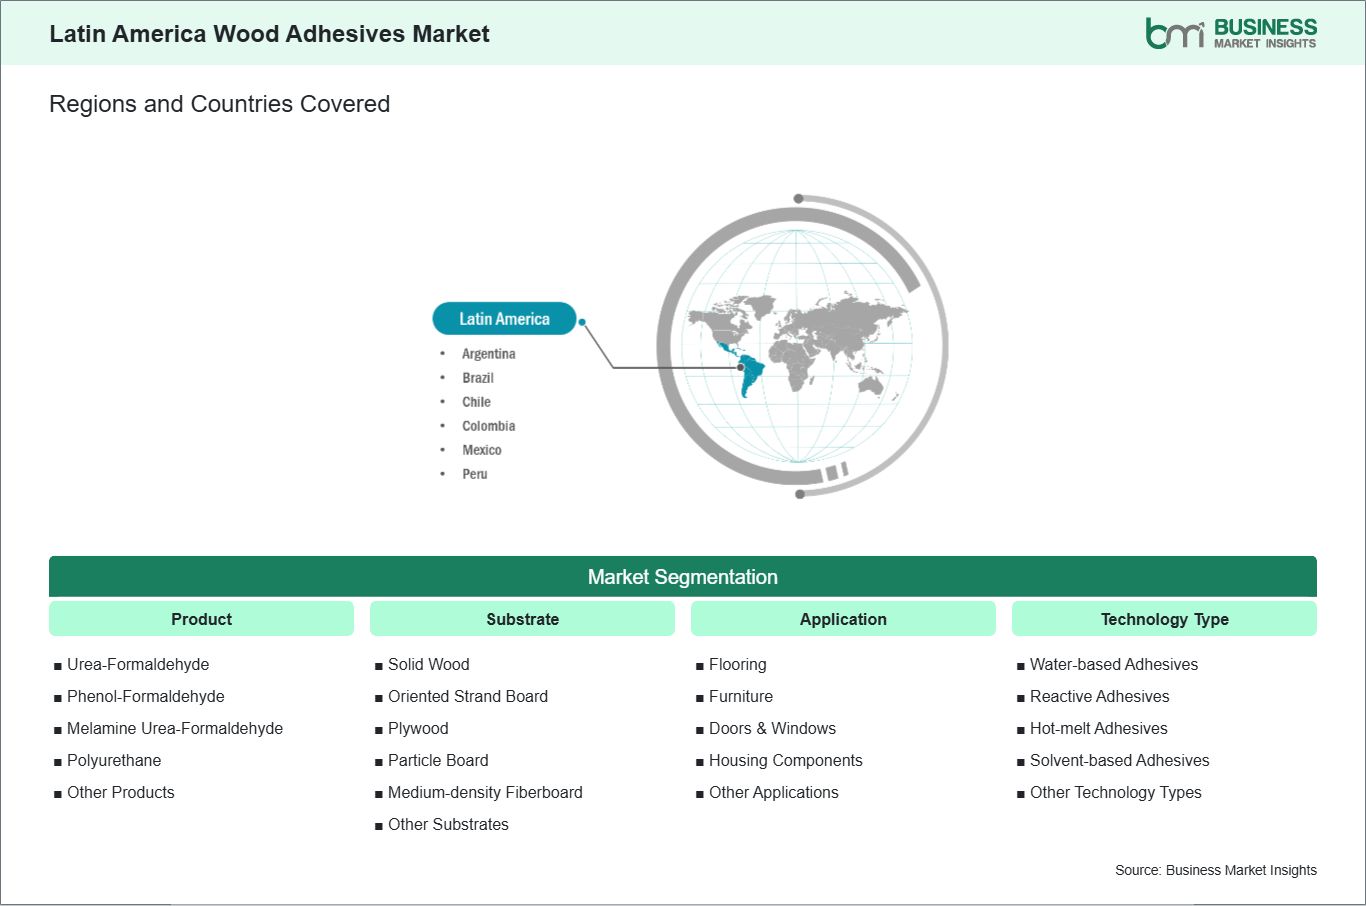This screenshot has height=906, width=1366.
Task: Click the Plywood substrate item
Action: pos(418,728)
